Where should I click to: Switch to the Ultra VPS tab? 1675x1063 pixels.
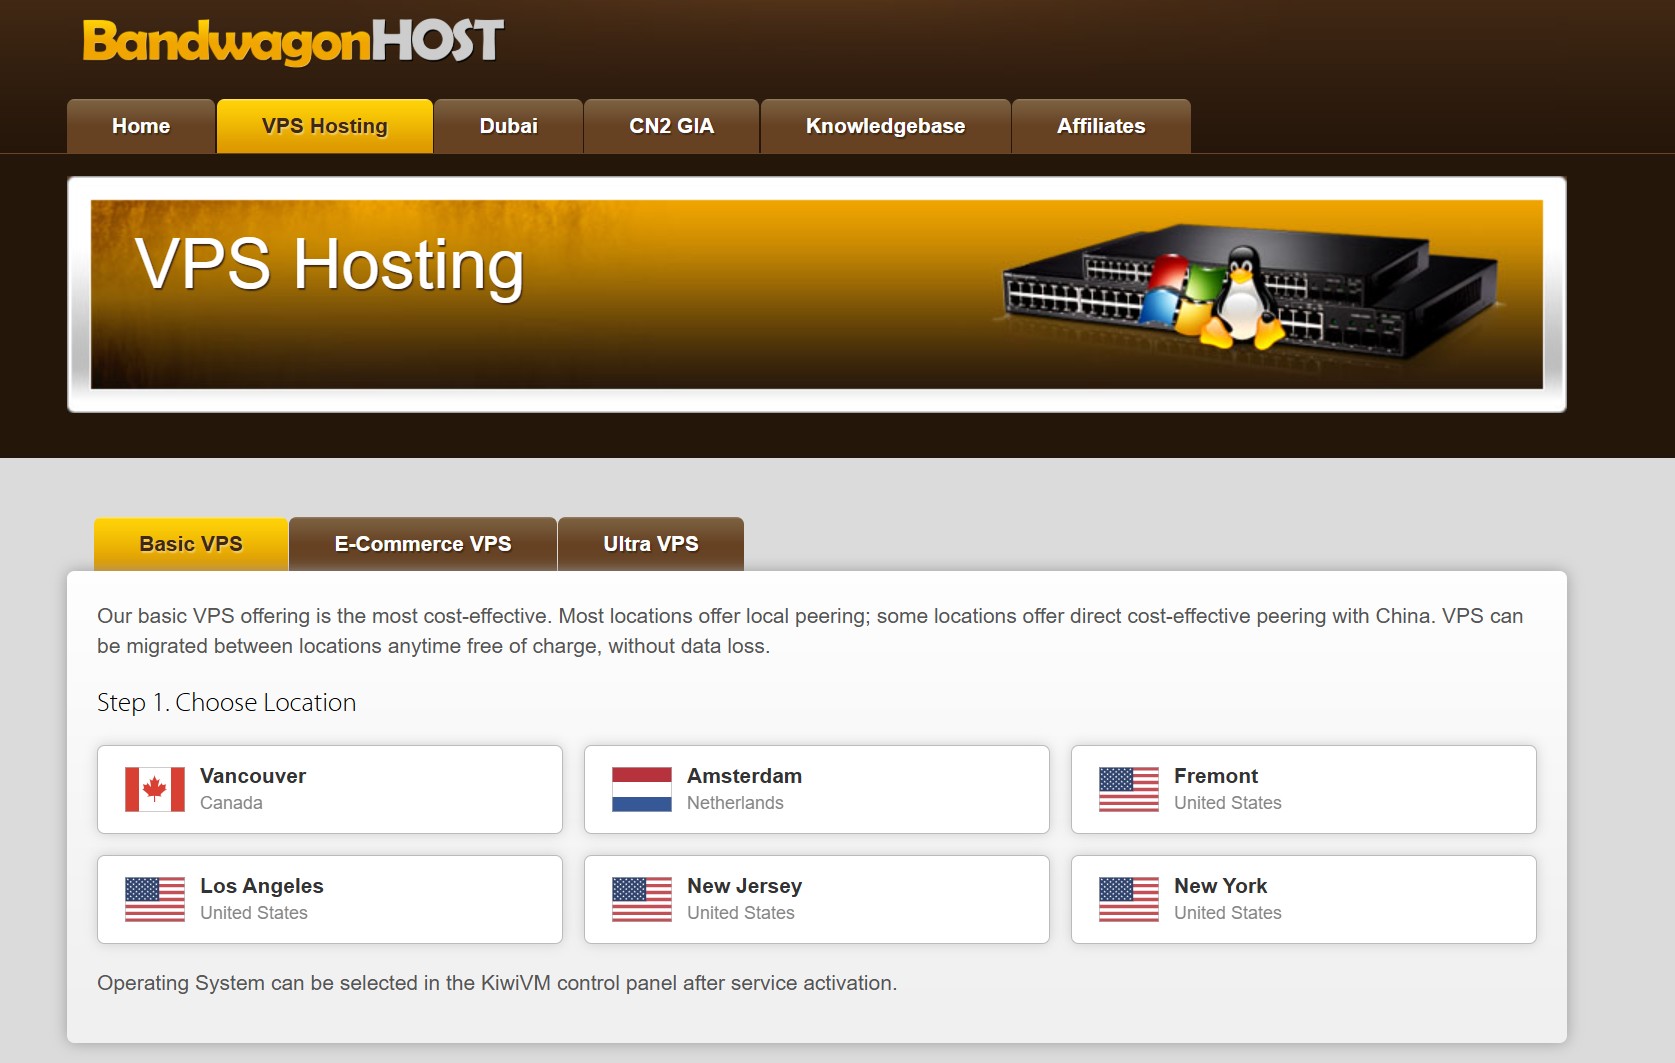[650, 544]
